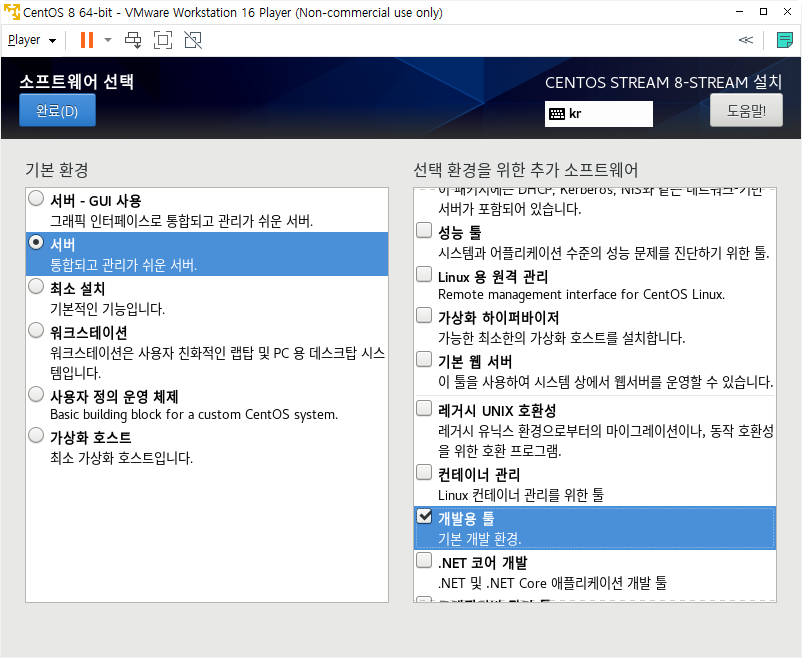
Task: Click the kr keyboard layout indicator
Action: [x=598, y=114]
